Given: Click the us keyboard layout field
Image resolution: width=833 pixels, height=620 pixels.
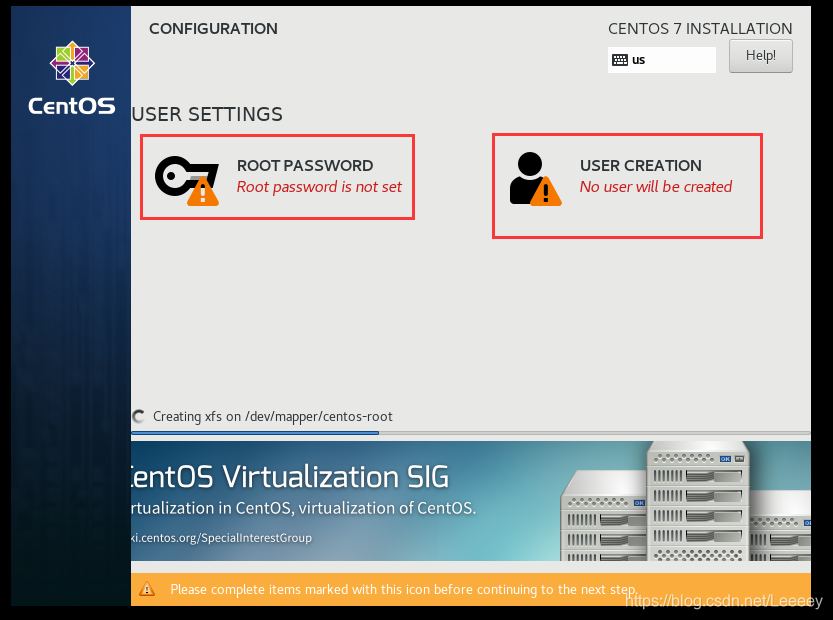Looking at the screenshot, I should coord(661,60).
